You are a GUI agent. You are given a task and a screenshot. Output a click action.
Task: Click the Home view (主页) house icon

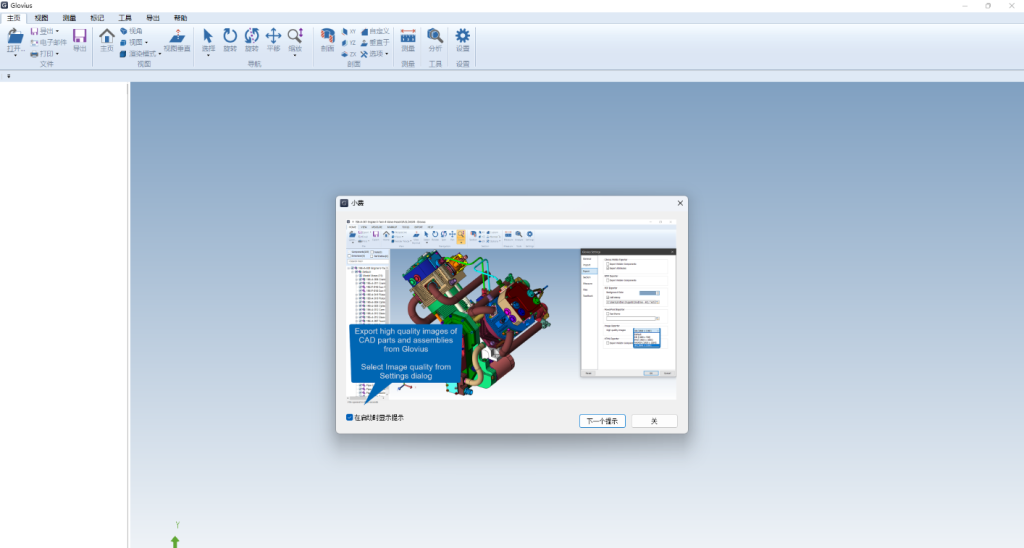tap(107, 37)
